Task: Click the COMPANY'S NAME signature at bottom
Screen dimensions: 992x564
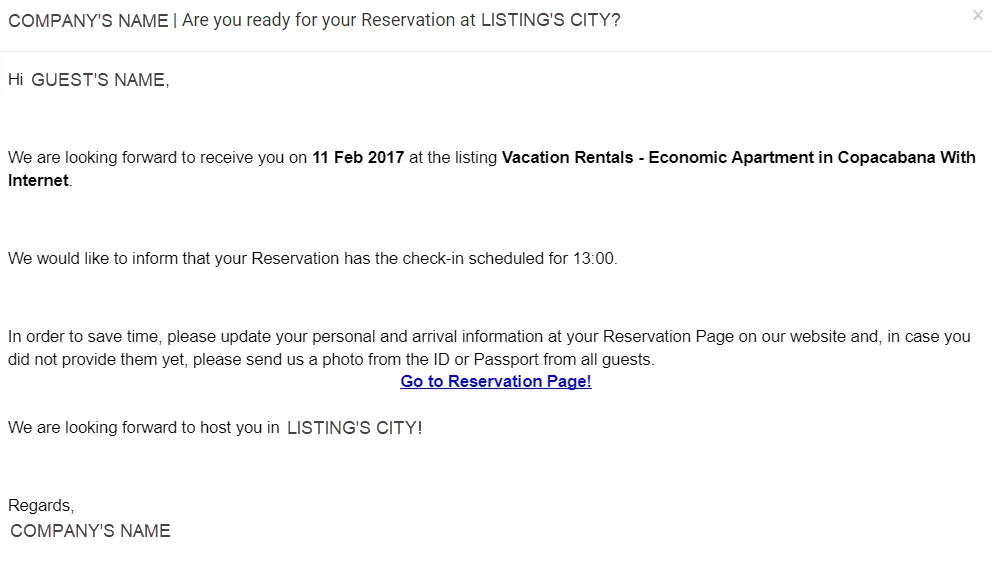Action: pyautogui.click(x=90, y=530)
